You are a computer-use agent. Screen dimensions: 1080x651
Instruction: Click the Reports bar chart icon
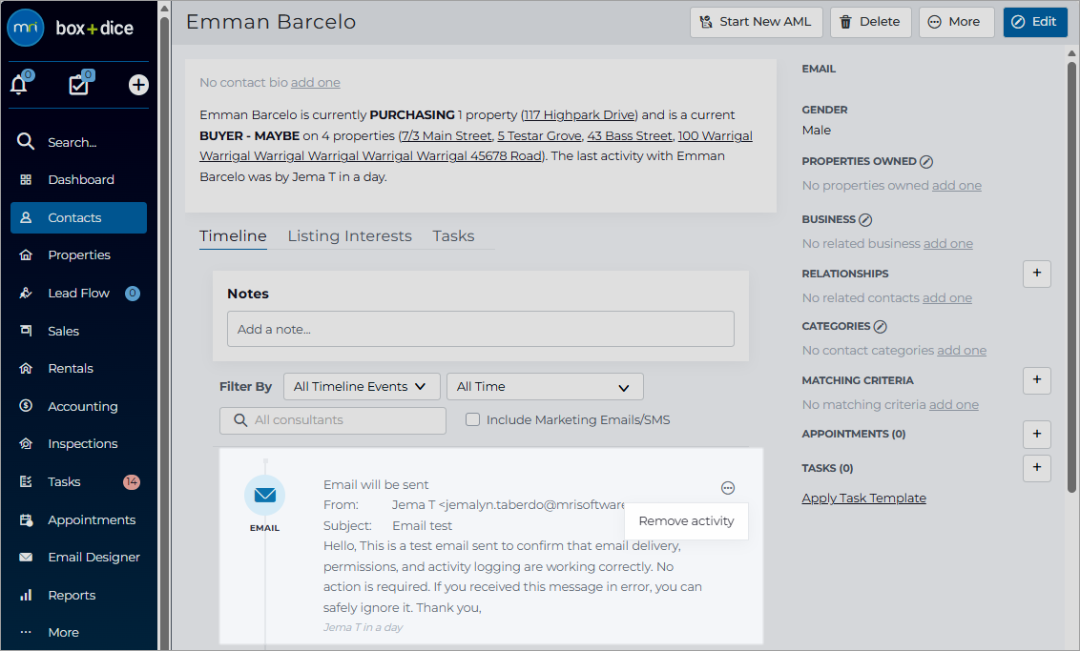(26, 595)
